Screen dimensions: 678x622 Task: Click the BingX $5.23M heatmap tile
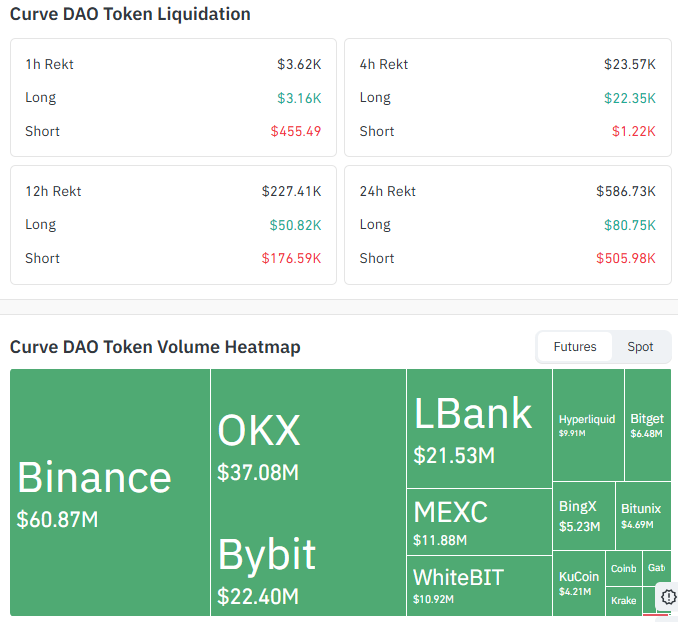[584, 516]
